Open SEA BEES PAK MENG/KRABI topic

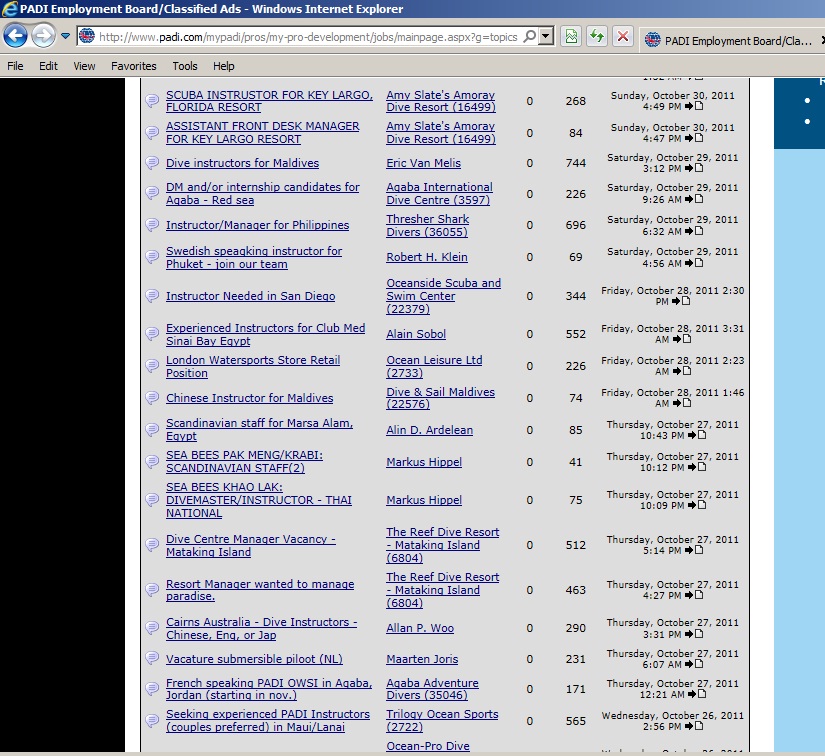pos(244,461)
